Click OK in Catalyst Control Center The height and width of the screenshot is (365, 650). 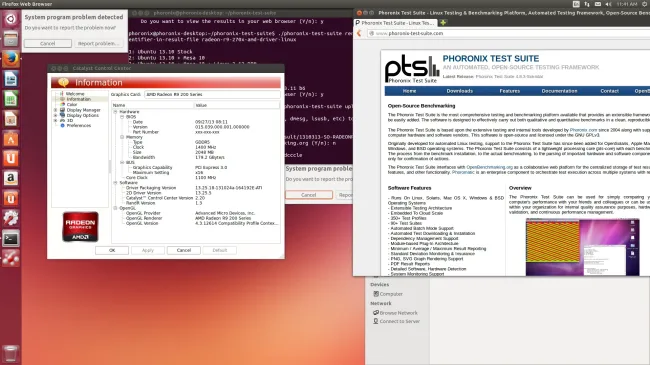(x=112, y=250)
